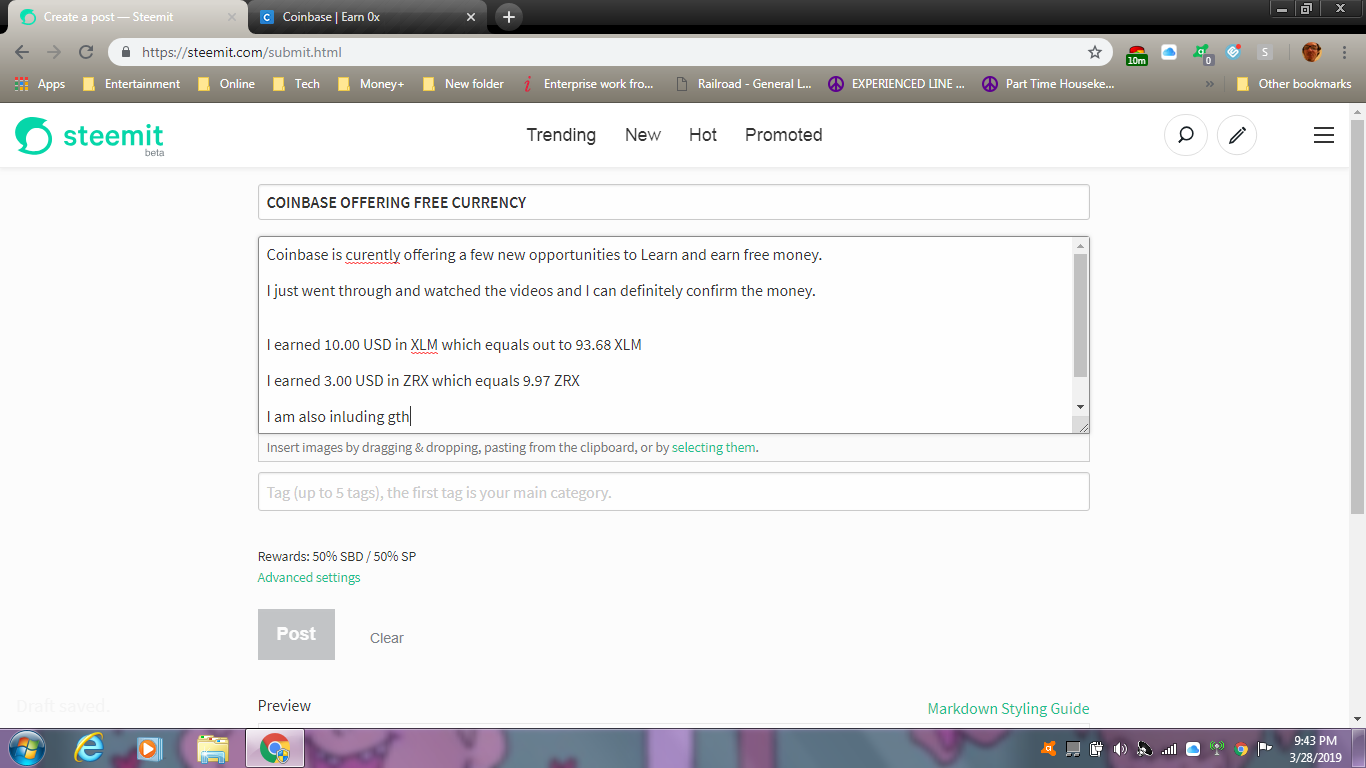1366x768 pixels.
Task: Open a new browser tab
Action: click(x=509, y=17)
